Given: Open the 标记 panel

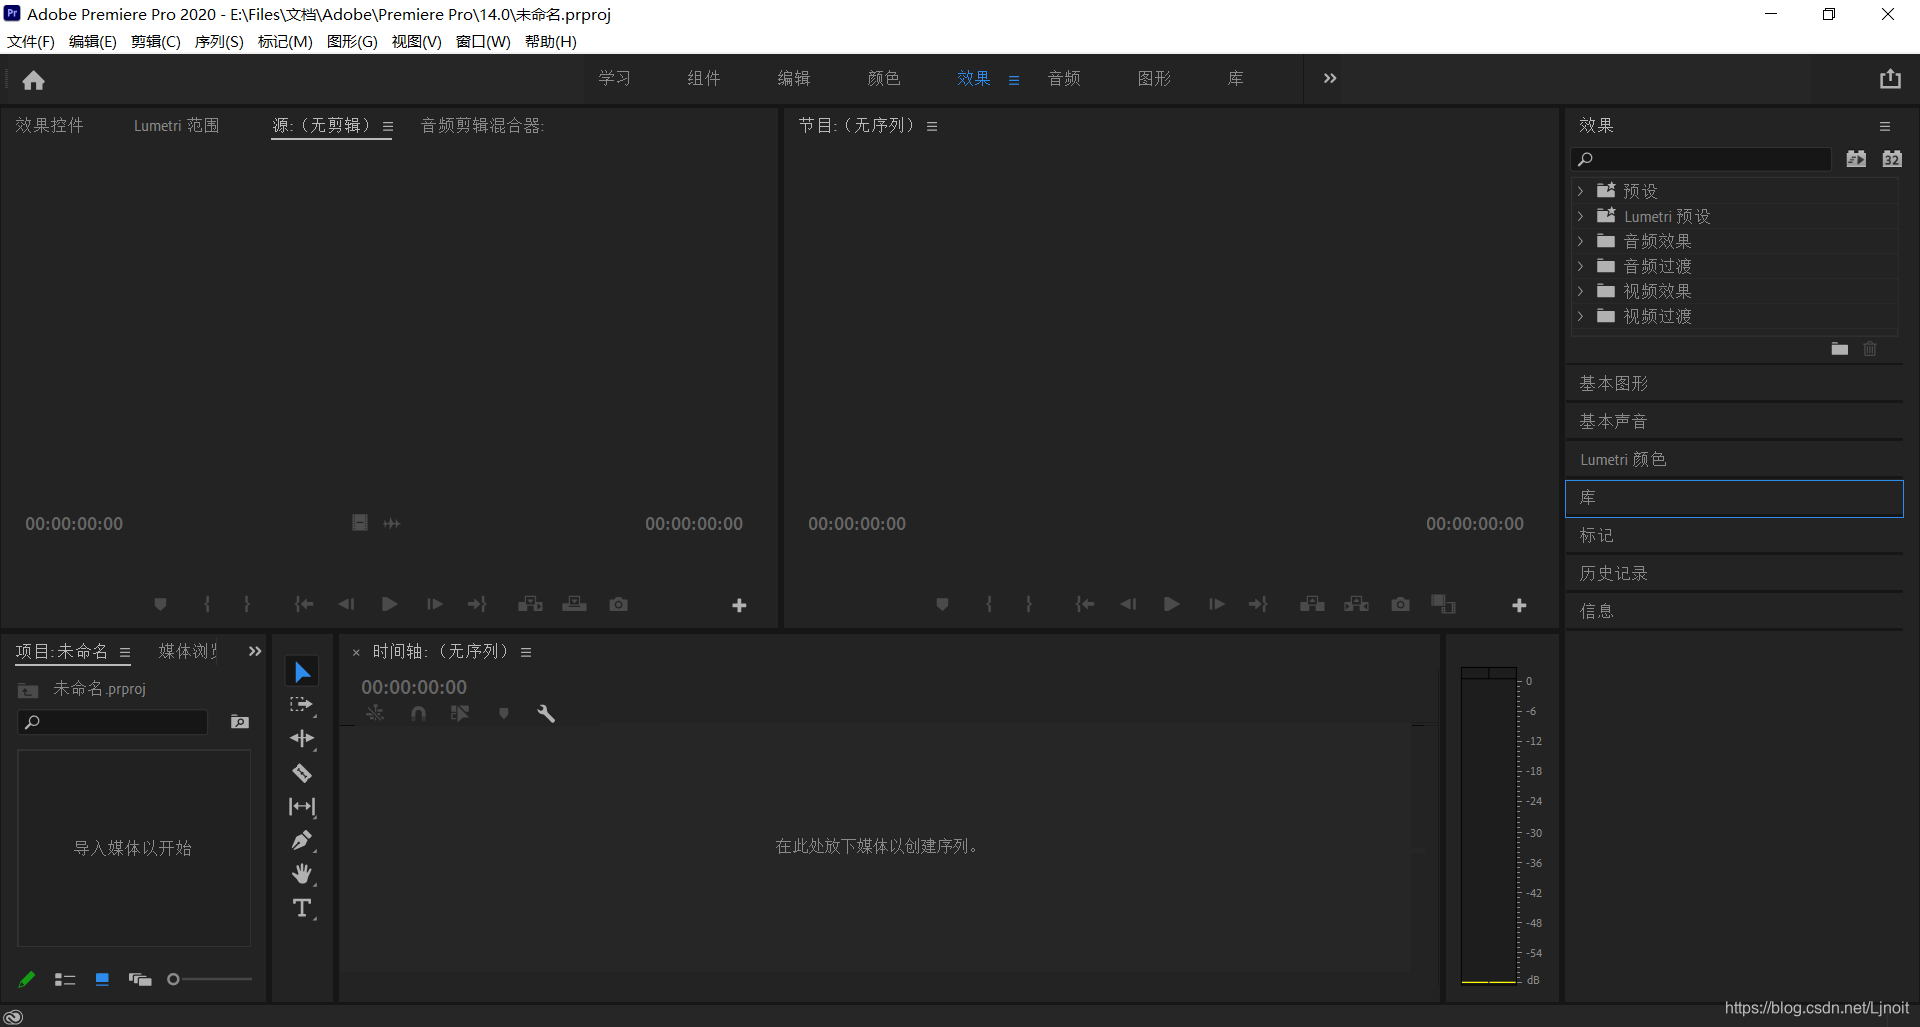Looking at the screenshot, I should (1734, 536).
